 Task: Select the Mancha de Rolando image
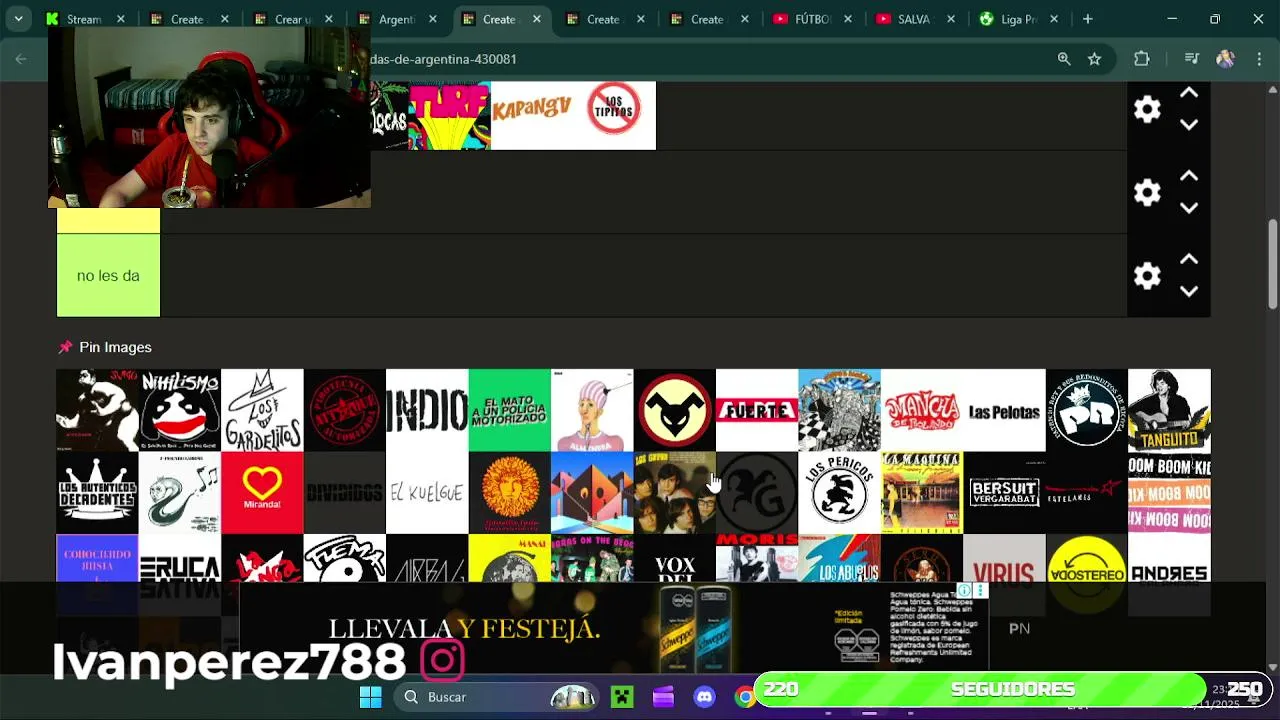(x=922, y=410)
